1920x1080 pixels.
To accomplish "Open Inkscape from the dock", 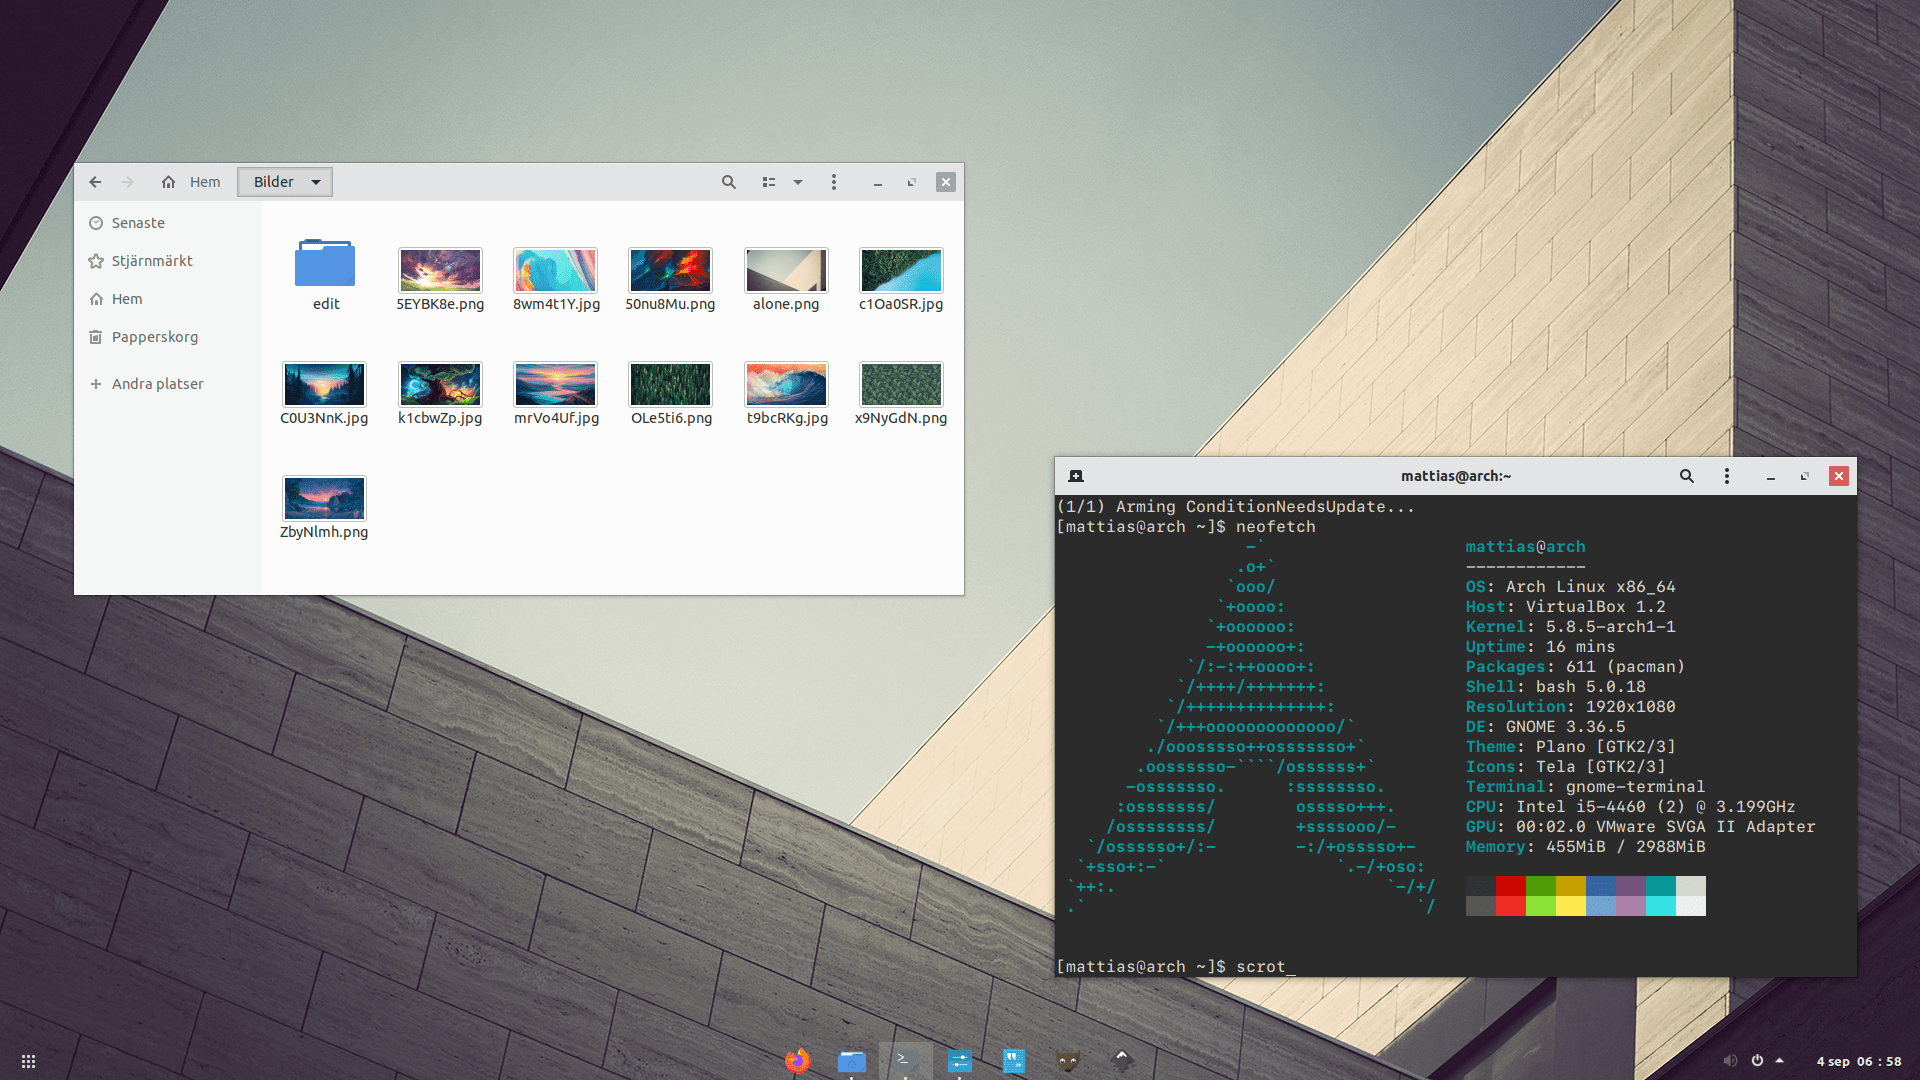I will coord(1122,1060).
